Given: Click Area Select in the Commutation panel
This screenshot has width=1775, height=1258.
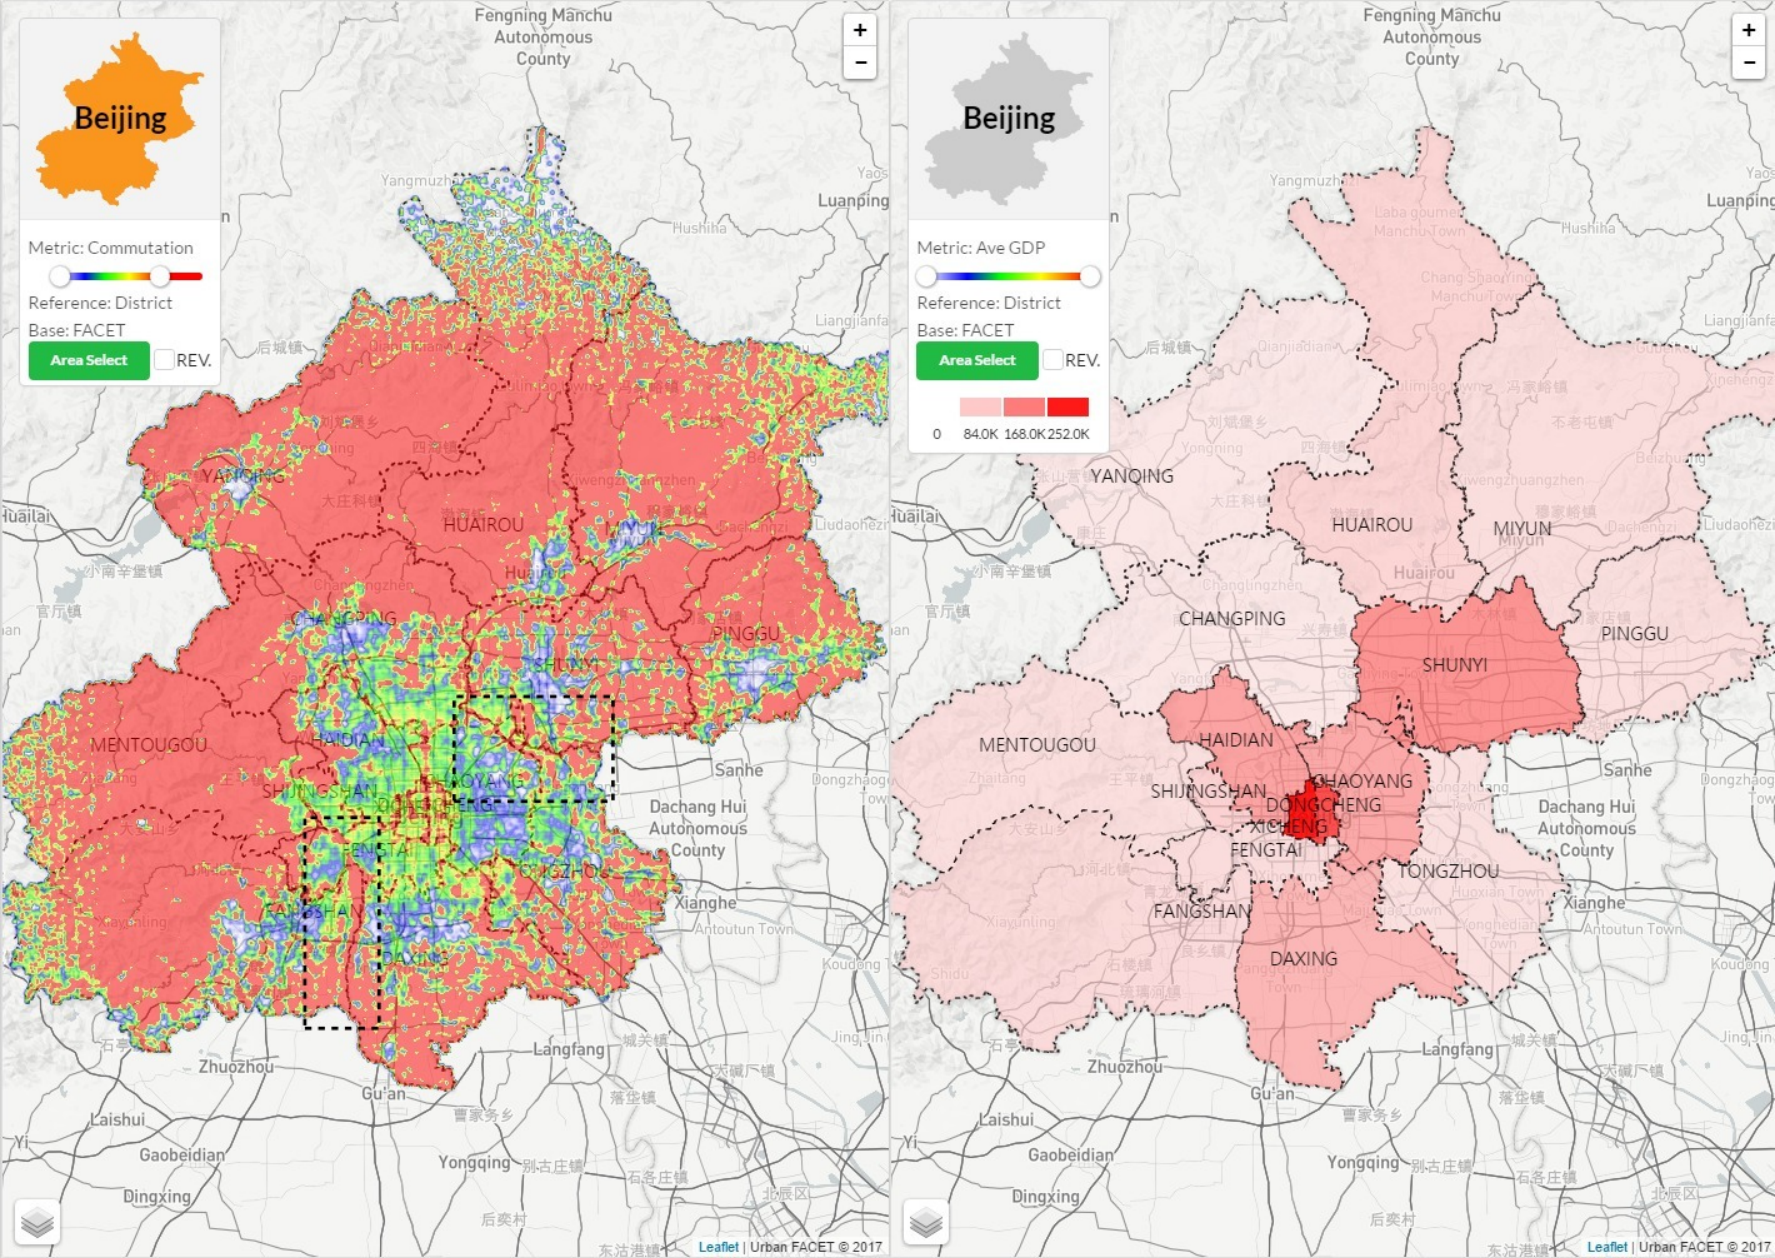Looking at the screenshot, I should coord(89,360).
